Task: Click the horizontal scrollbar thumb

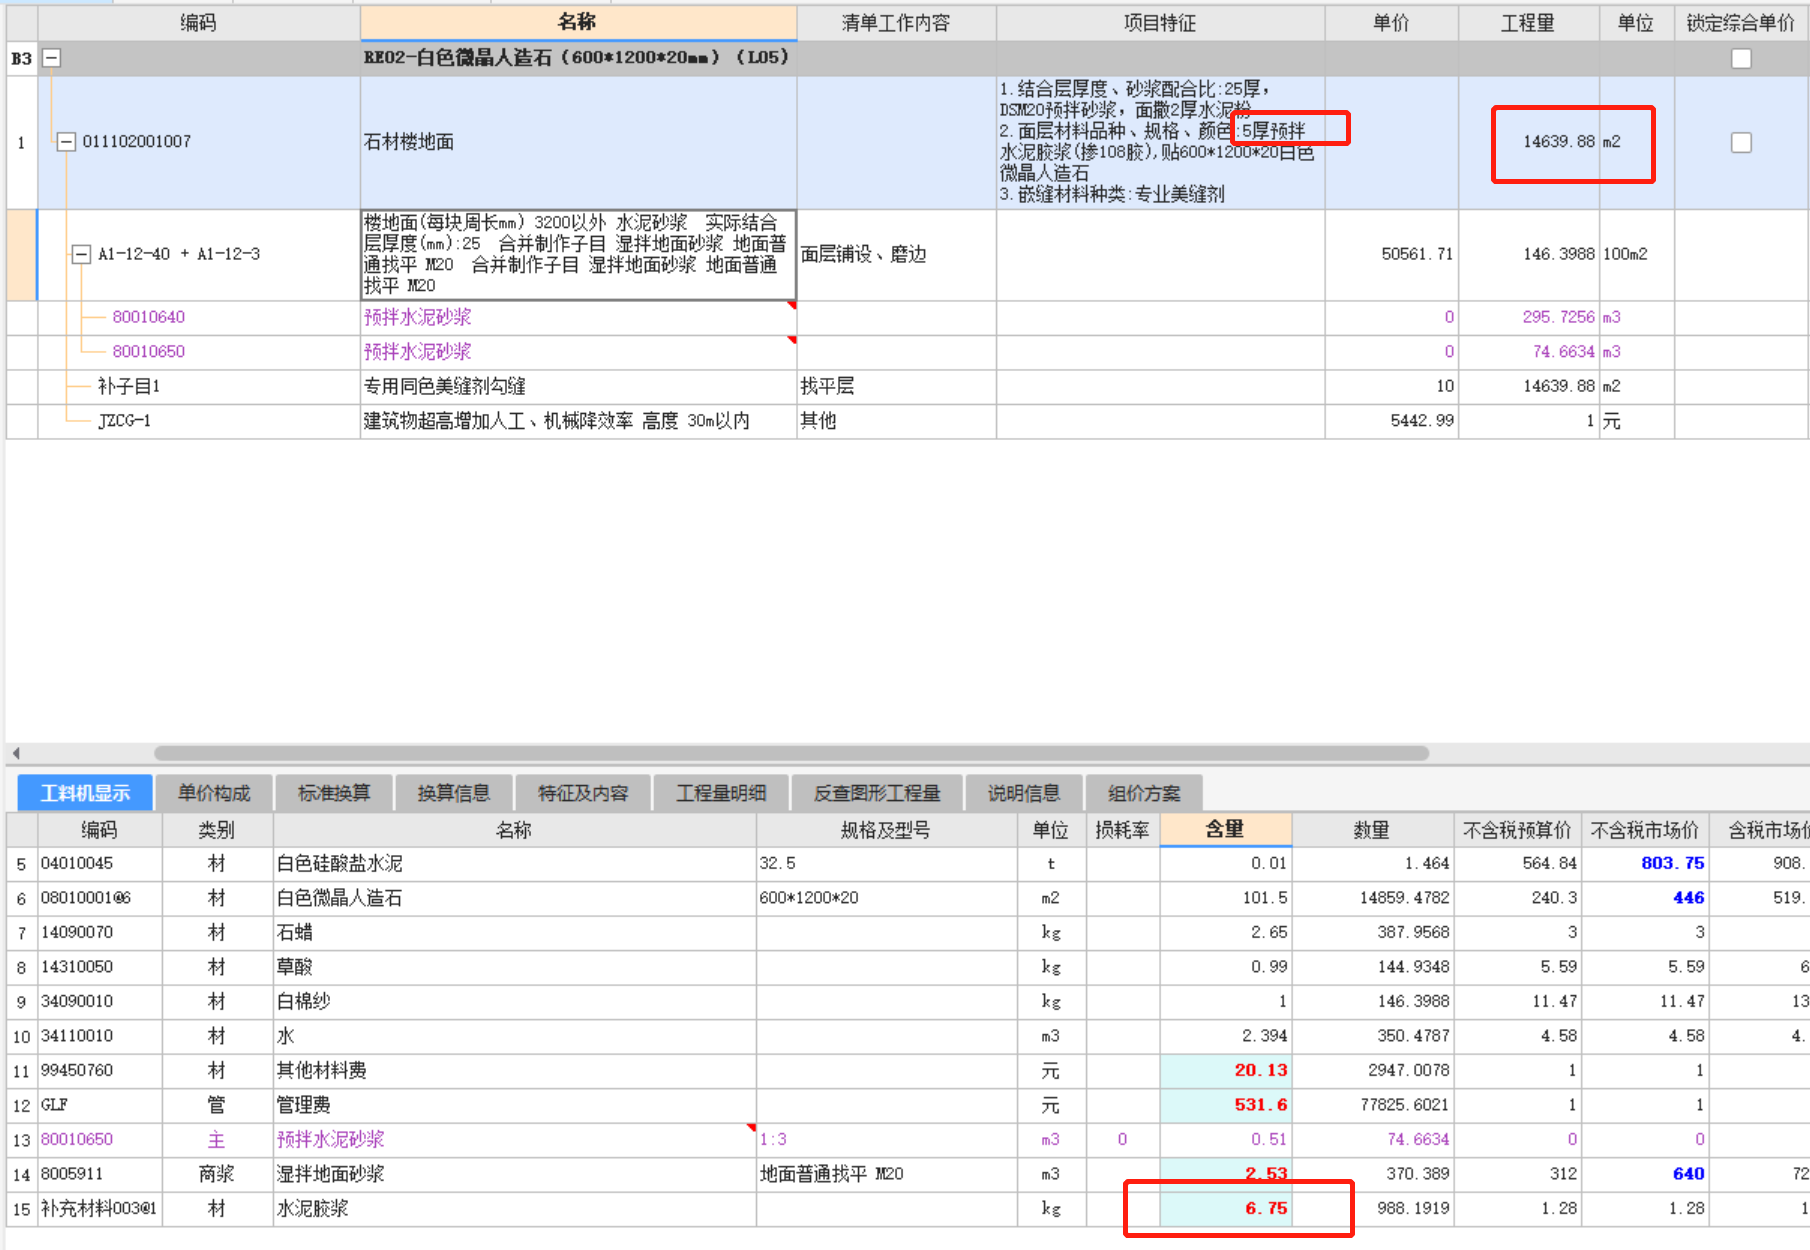Action: coord(791,753)
